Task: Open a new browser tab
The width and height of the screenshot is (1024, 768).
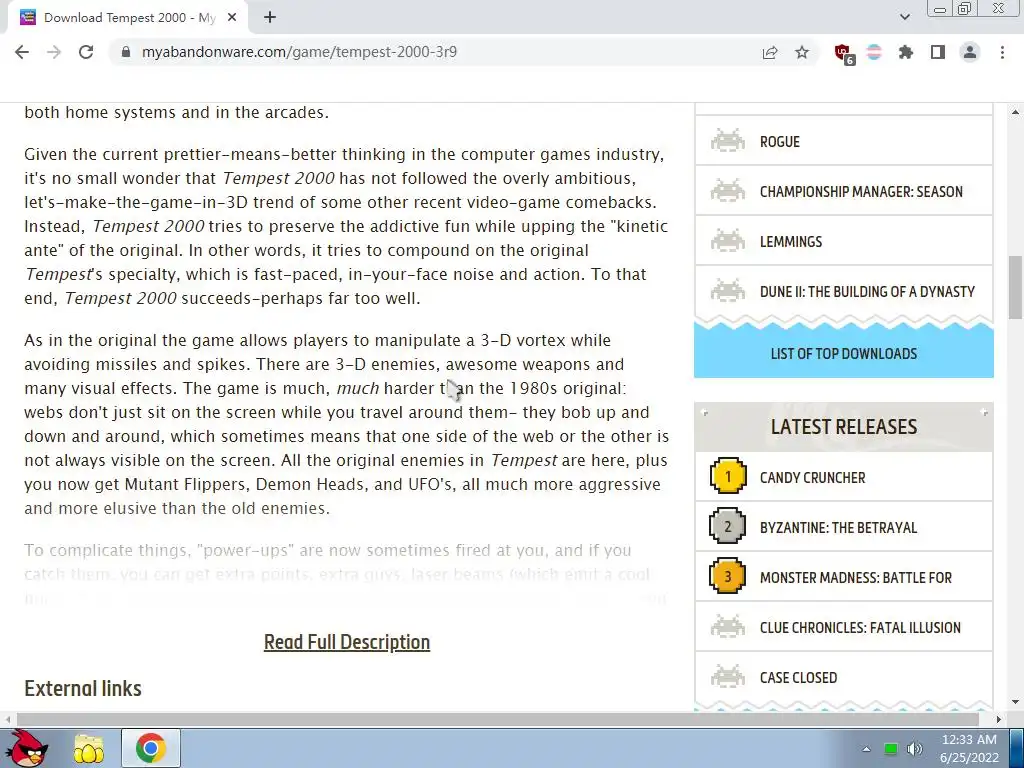Action: click(270, 18)
